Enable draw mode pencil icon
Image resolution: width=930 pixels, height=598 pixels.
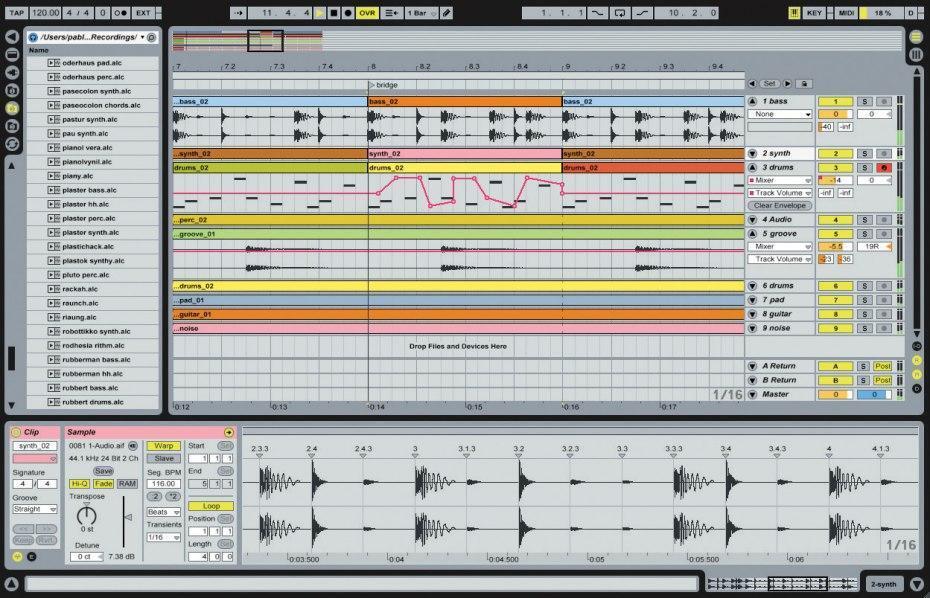pyautogui.click(x=446, y=13)
